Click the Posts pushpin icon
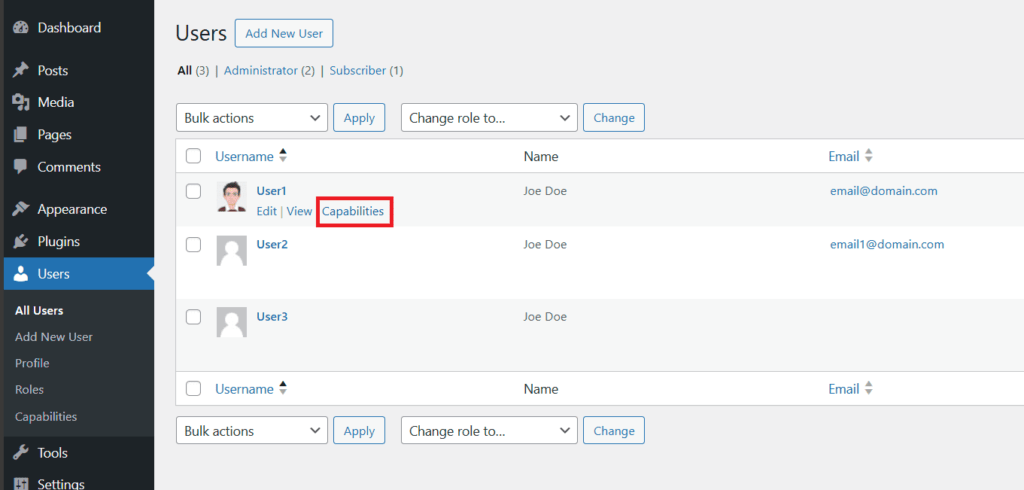Image resolution: width=1024 pixels, height=490 pixels. click(20, 71)
